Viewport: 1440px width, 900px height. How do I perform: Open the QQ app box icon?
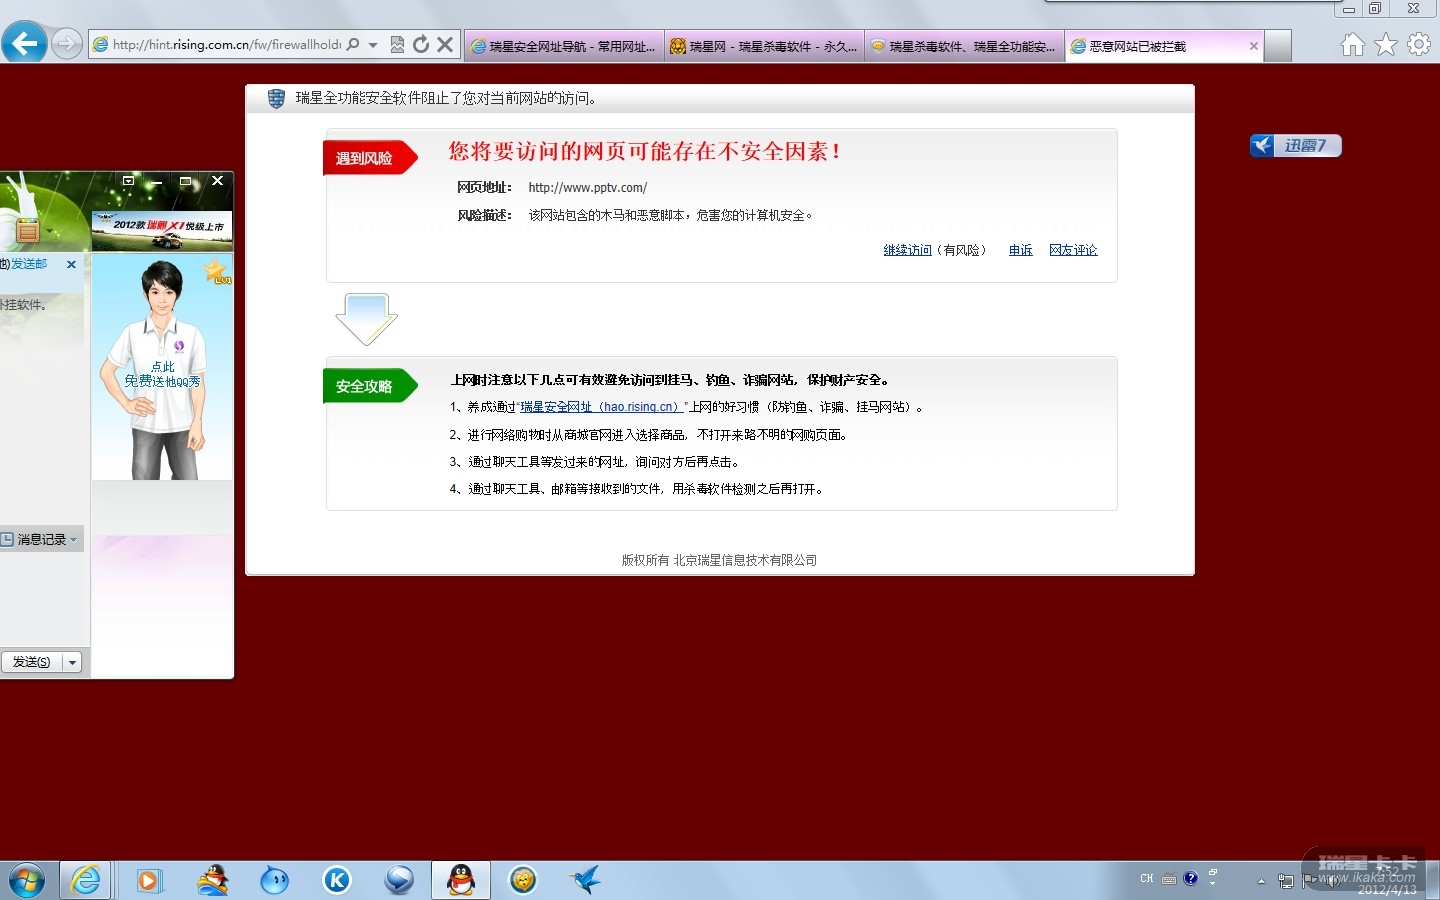tap(27, 232)
